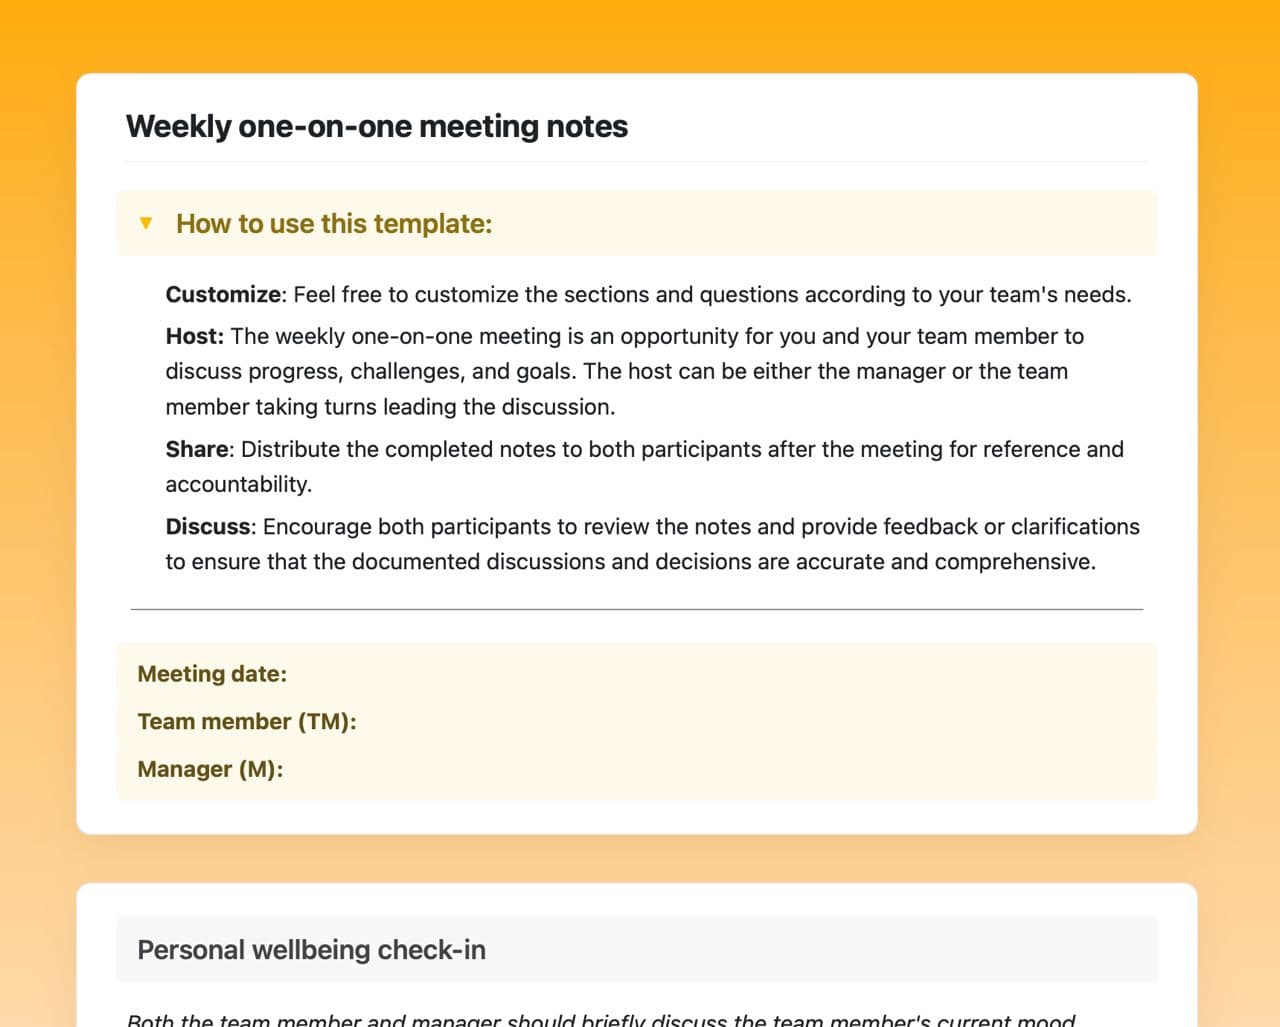Click the line 'to ensure that the documented discussions'

coord(630,562)
